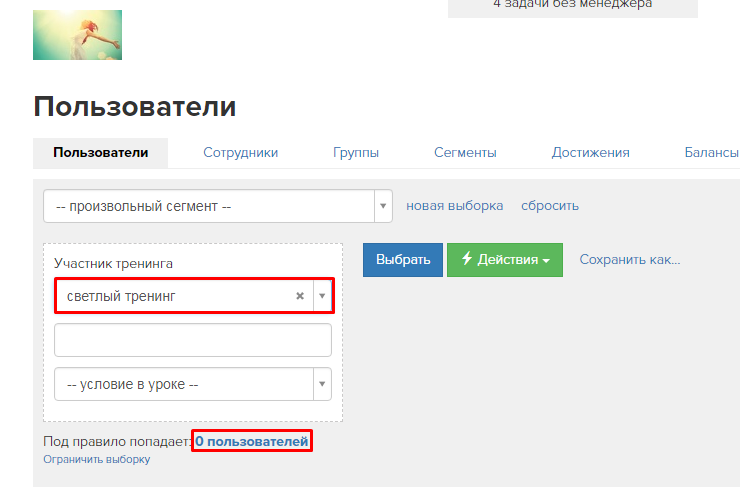Click the '-- произвольный сегмент --' field text
Viewport: 740px width, 487px height.
(143, 206)
